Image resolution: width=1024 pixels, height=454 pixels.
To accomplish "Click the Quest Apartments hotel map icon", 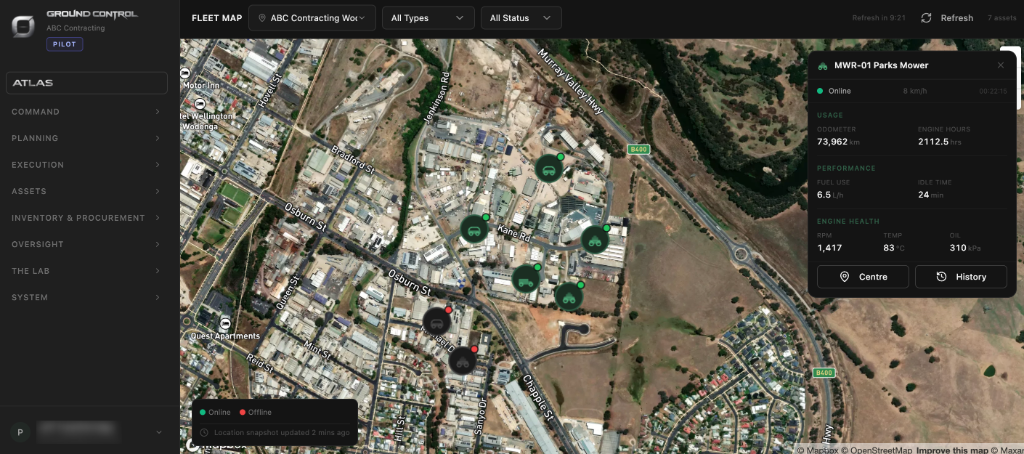I will (225, 323).
